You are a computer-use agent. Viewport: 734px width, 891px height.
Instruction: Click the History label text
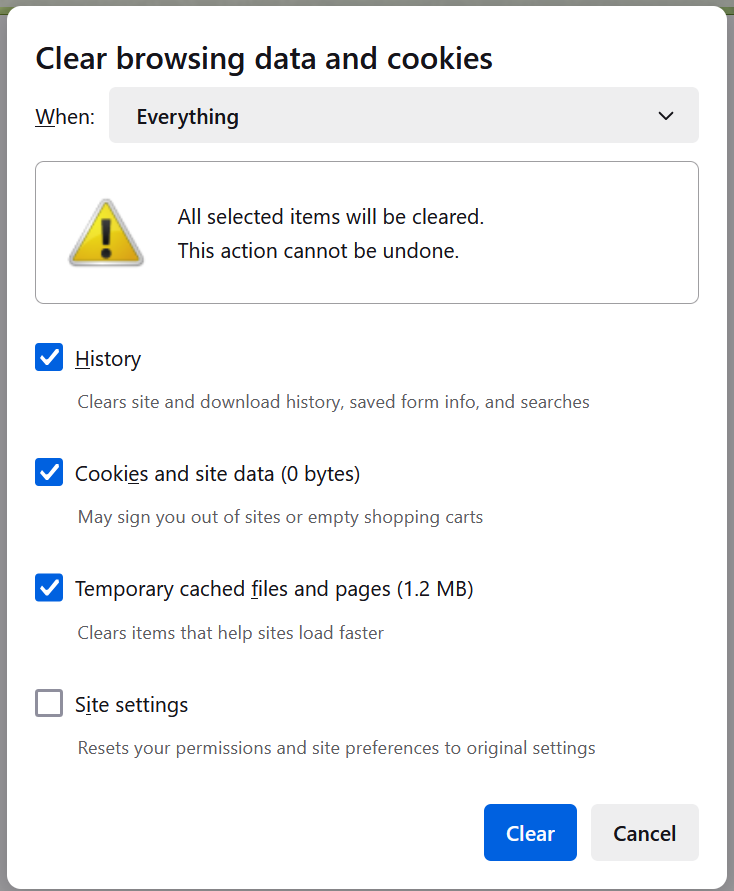[x=108, y=359]
